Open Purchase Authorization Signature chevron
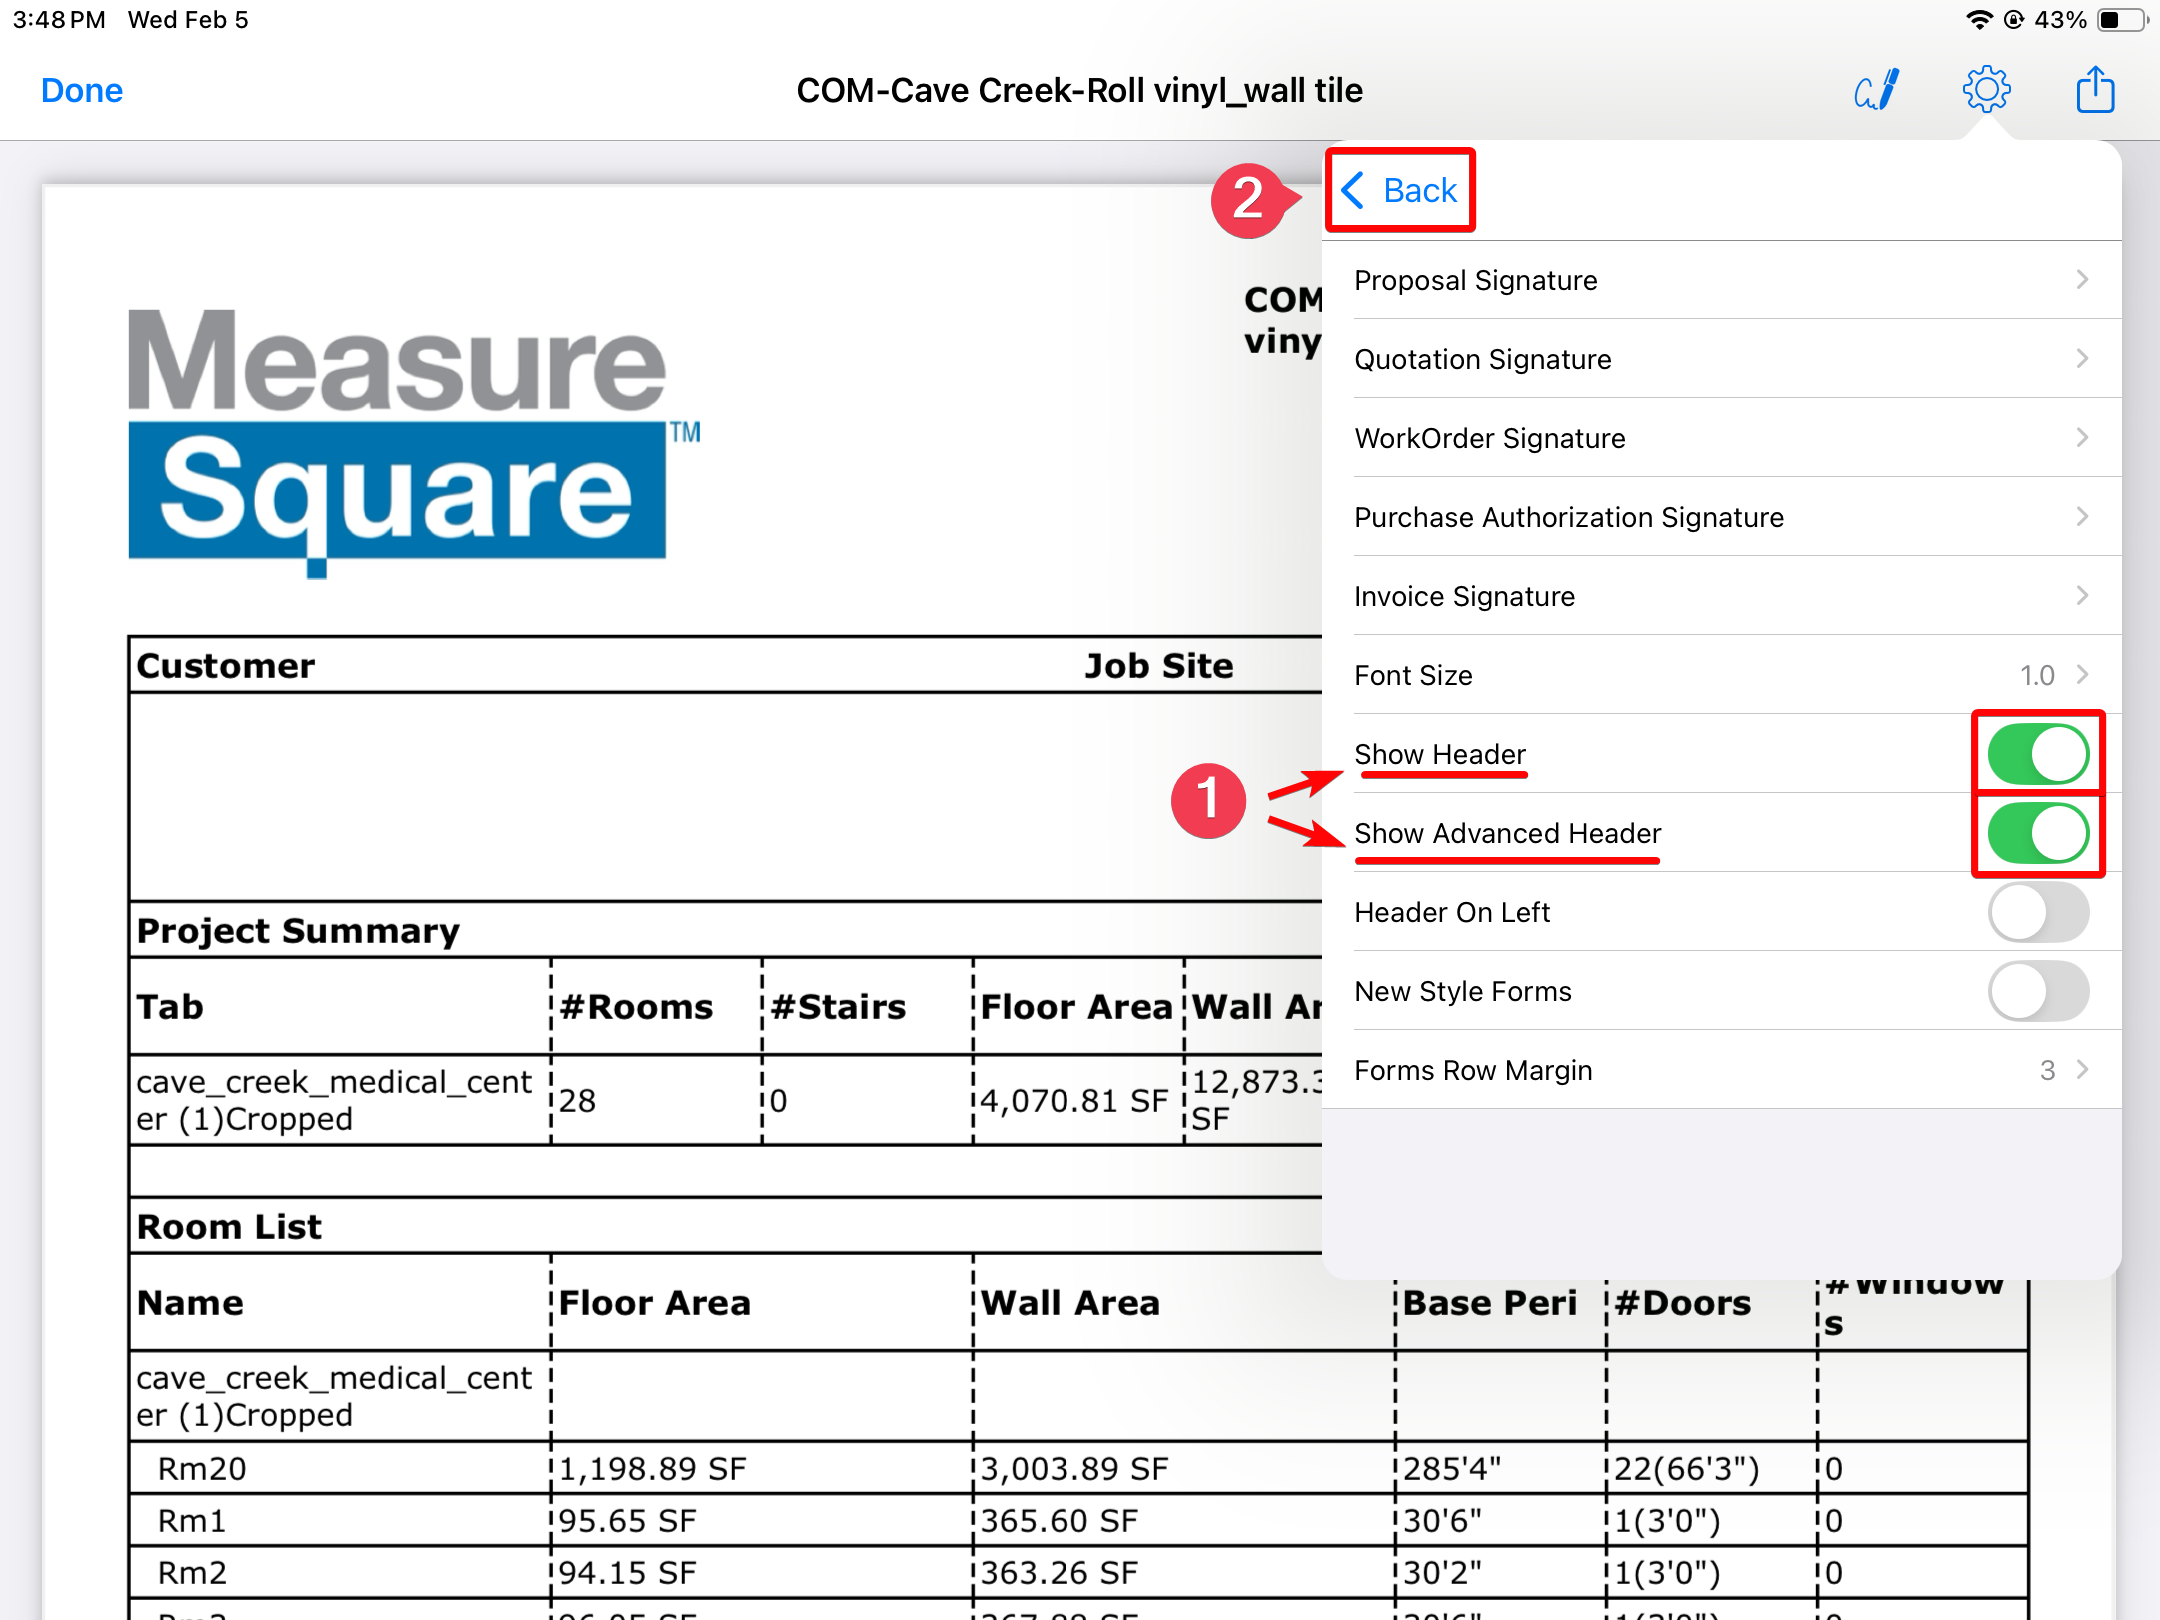The width and height of the screenshot is (2160, 1620). coord(2082,517)
